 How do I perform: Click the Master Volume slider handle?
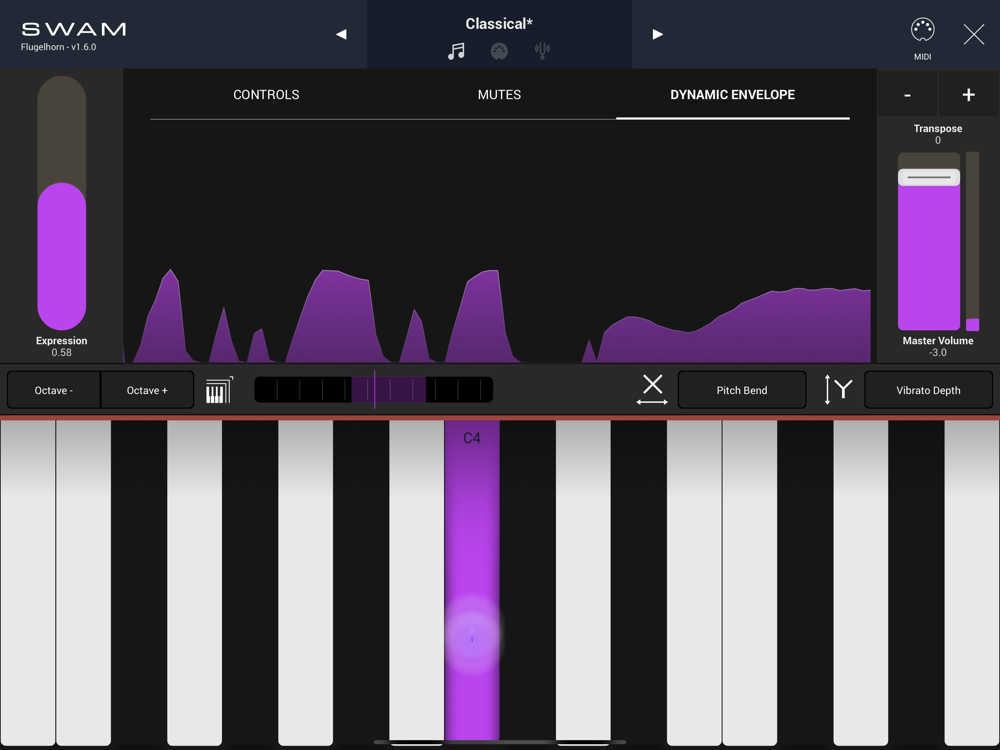pyautogui.click(x=929, y=177)
